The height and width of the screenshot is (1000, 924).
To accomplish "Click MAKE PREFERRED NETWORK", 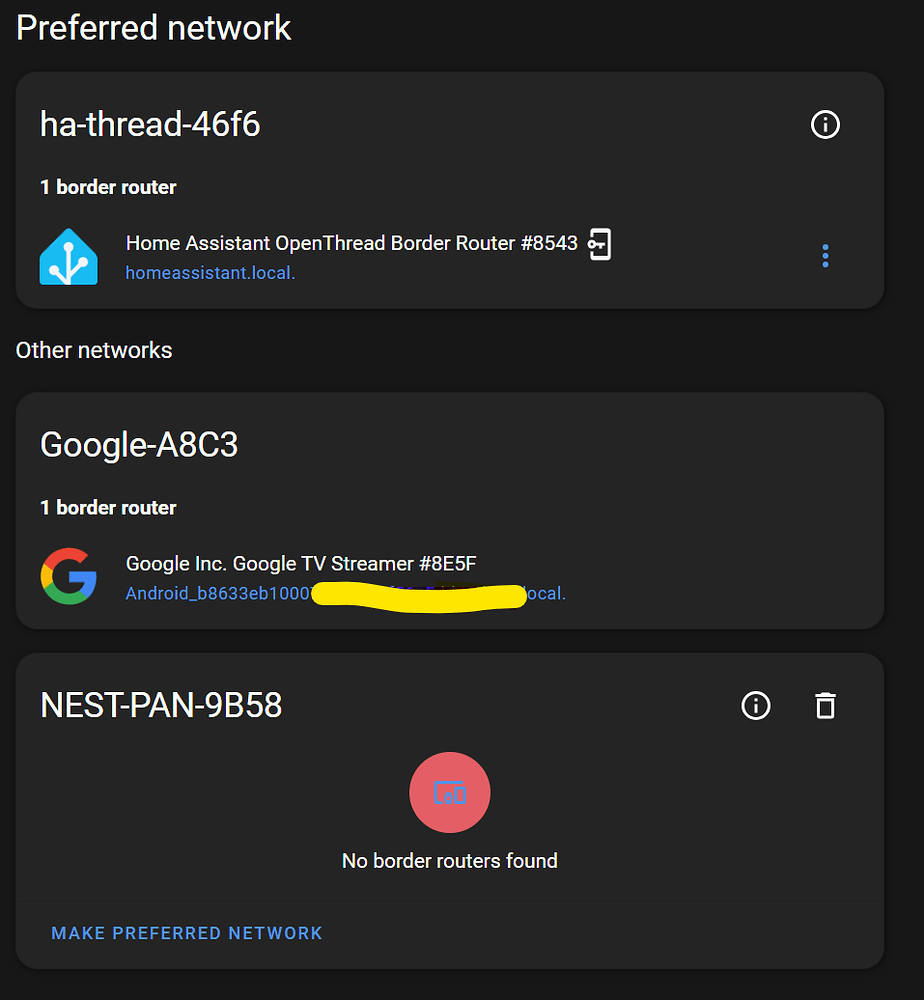I will point(186,933).
